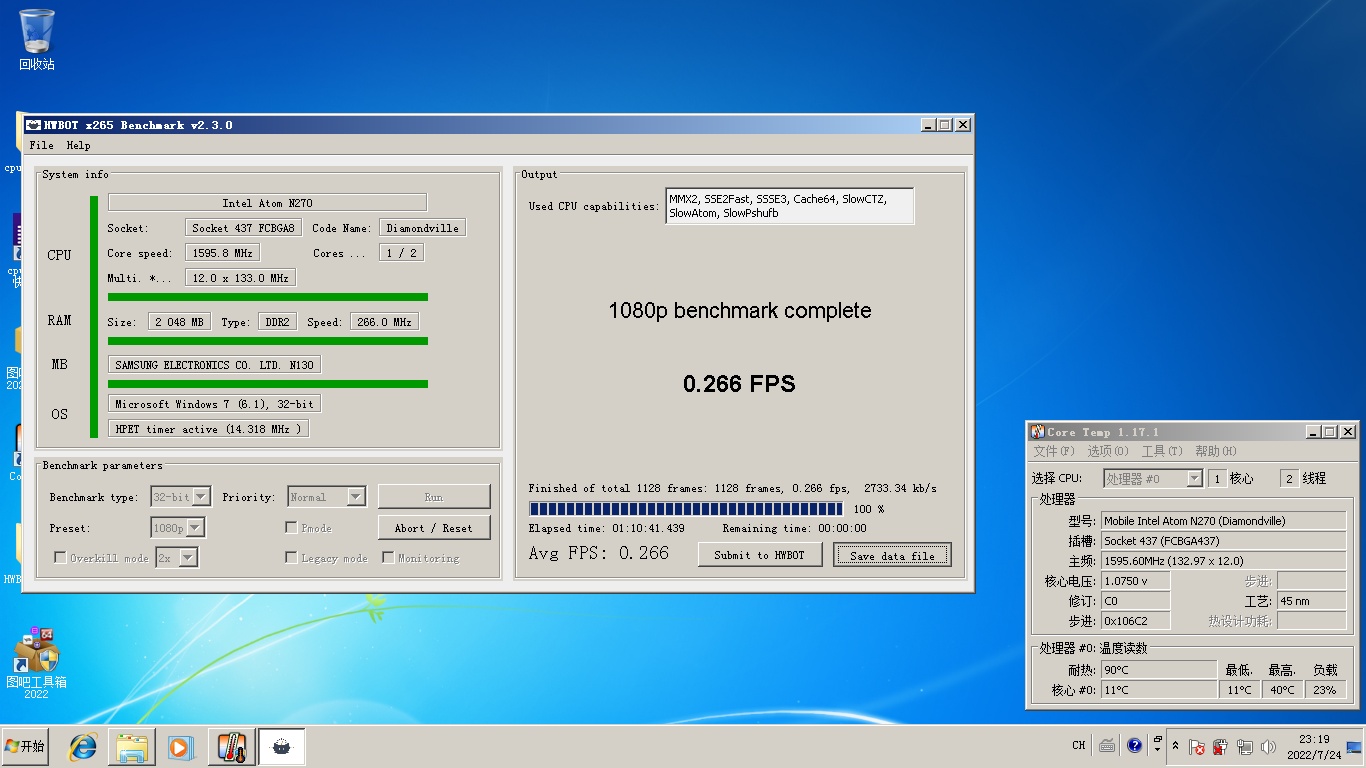1366x768 pixels.
Task: Switch to Core Temp thermometer taskbar icon
Action: click(x=232, y=747)
